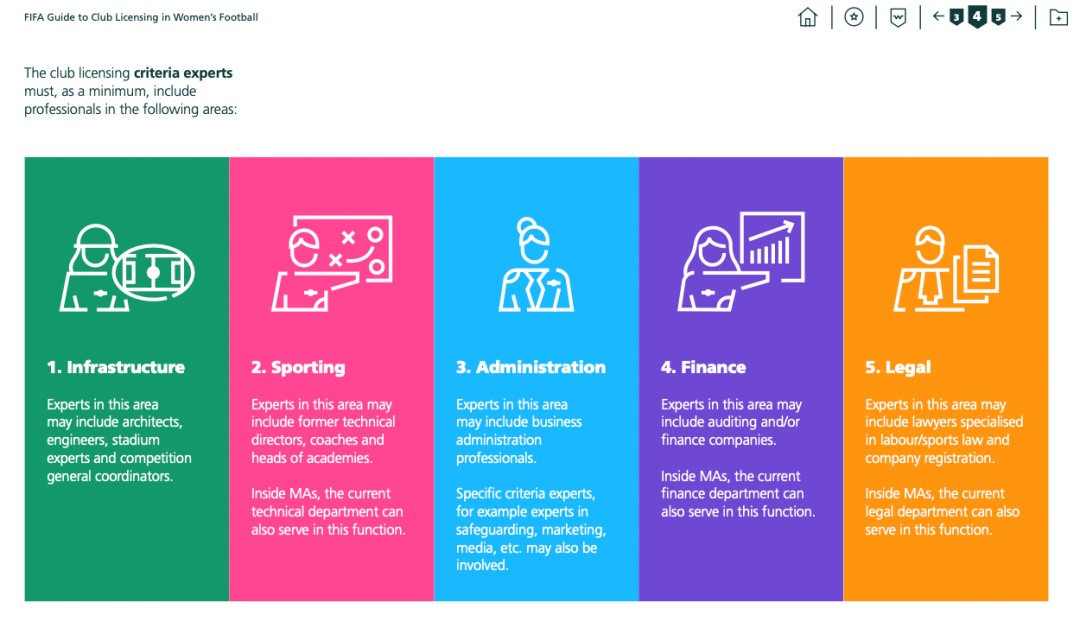Image resolution: width=1080 pixels, height=634 pixels.
Task: Jump to chapter 5 badge
Action: (x=998, y=17)
